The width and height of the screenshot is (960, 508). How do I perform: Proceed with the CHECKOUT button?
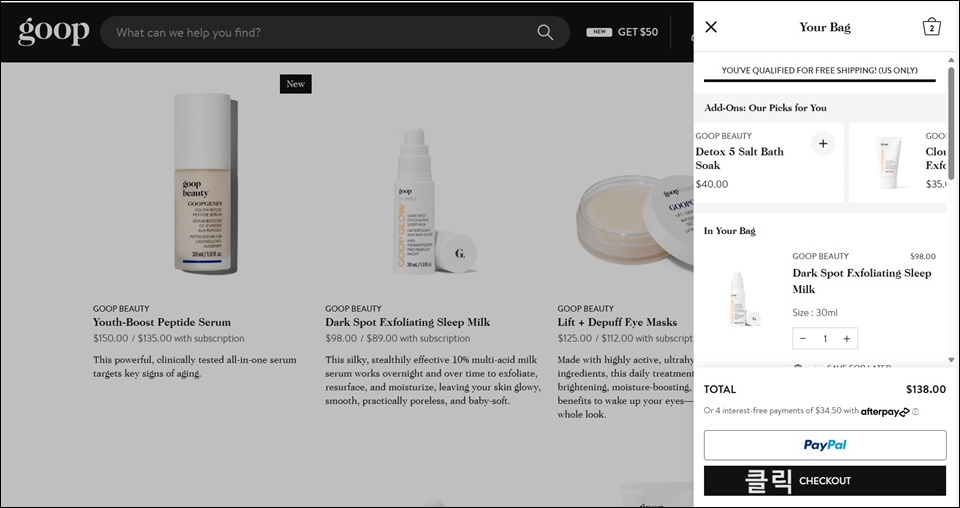click(x=825, y=480)
